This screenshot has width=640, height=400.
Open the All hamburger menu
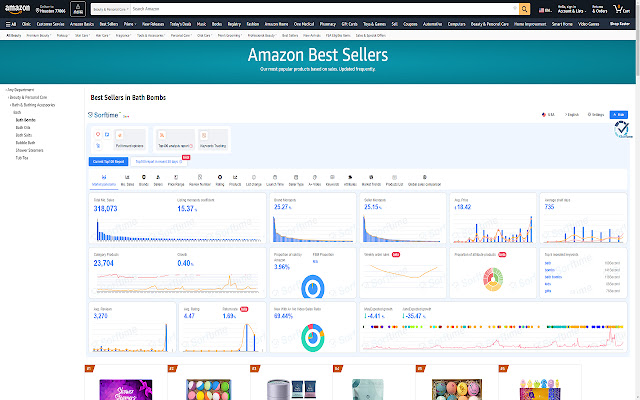[x=11, y=24]
